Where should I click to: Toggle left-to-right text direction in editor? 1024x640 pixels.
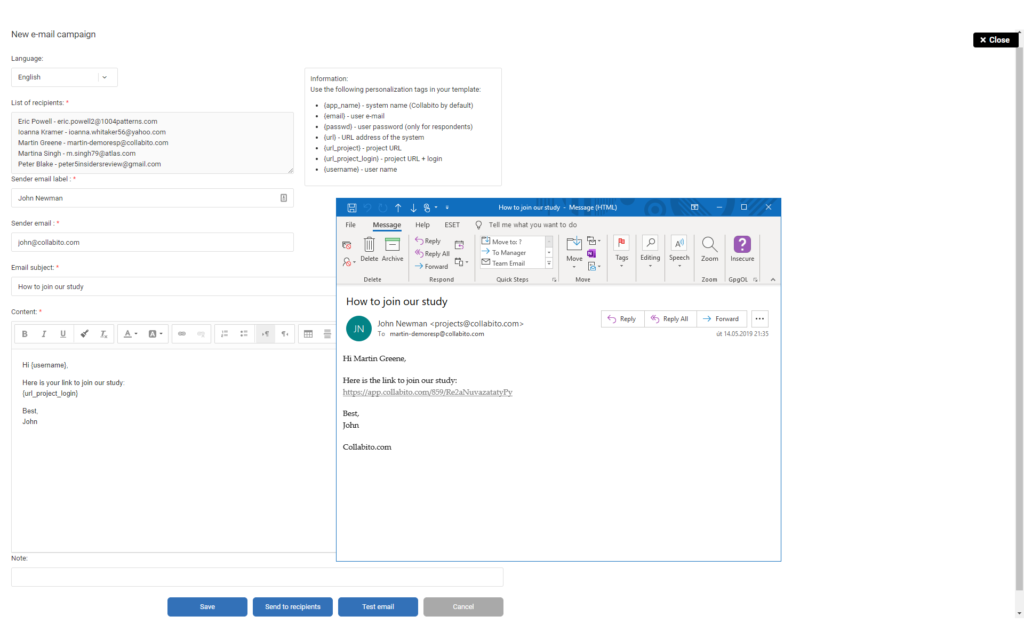[x=266, y=334]
